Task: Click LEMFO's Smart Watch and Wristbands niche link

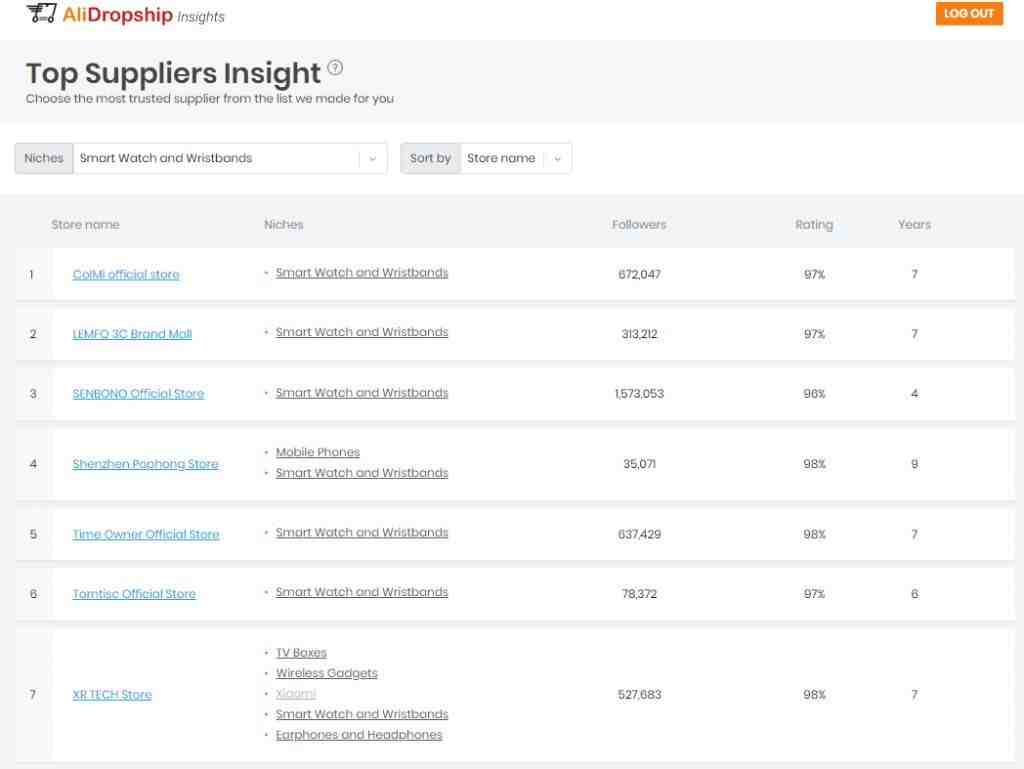Action: (362, 332)
